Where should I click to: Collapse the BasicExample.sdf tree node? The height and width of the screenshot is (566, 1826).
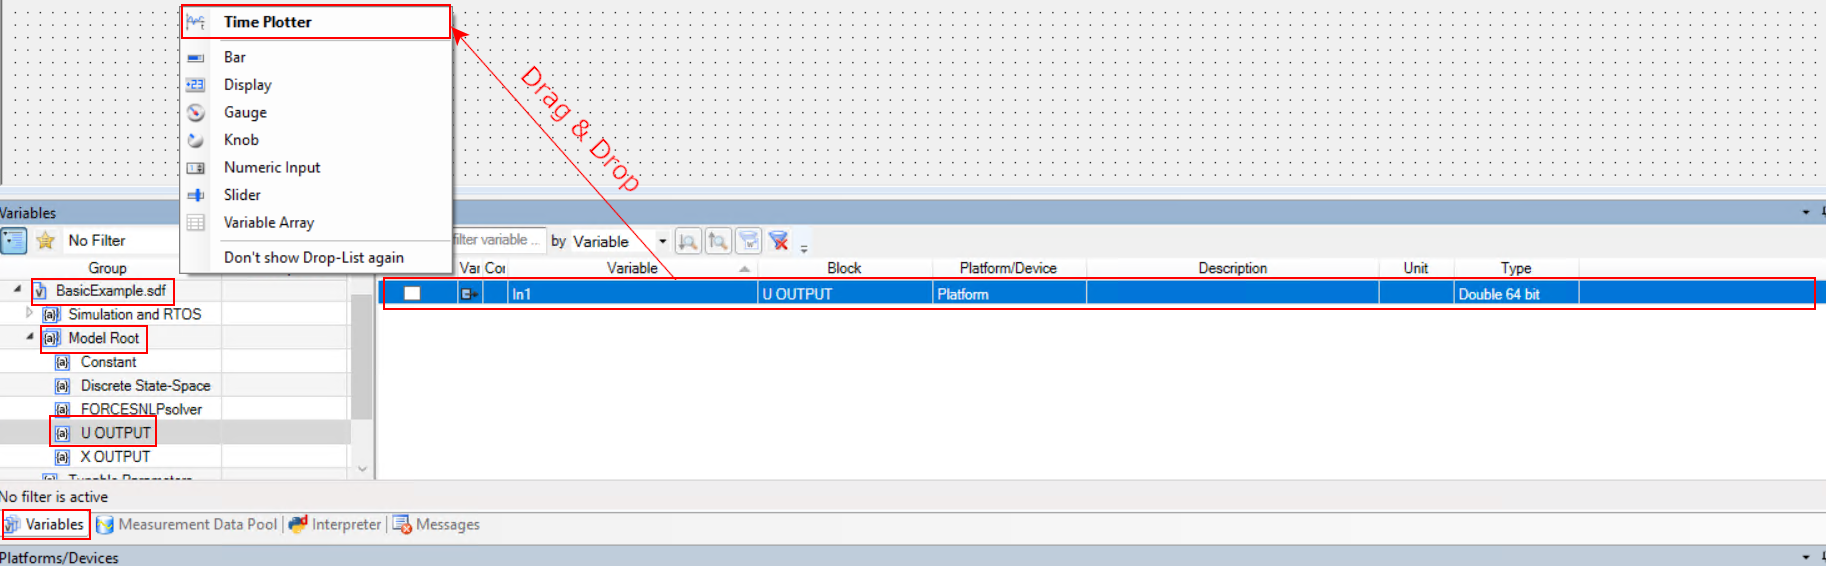[x=17, y=290]
